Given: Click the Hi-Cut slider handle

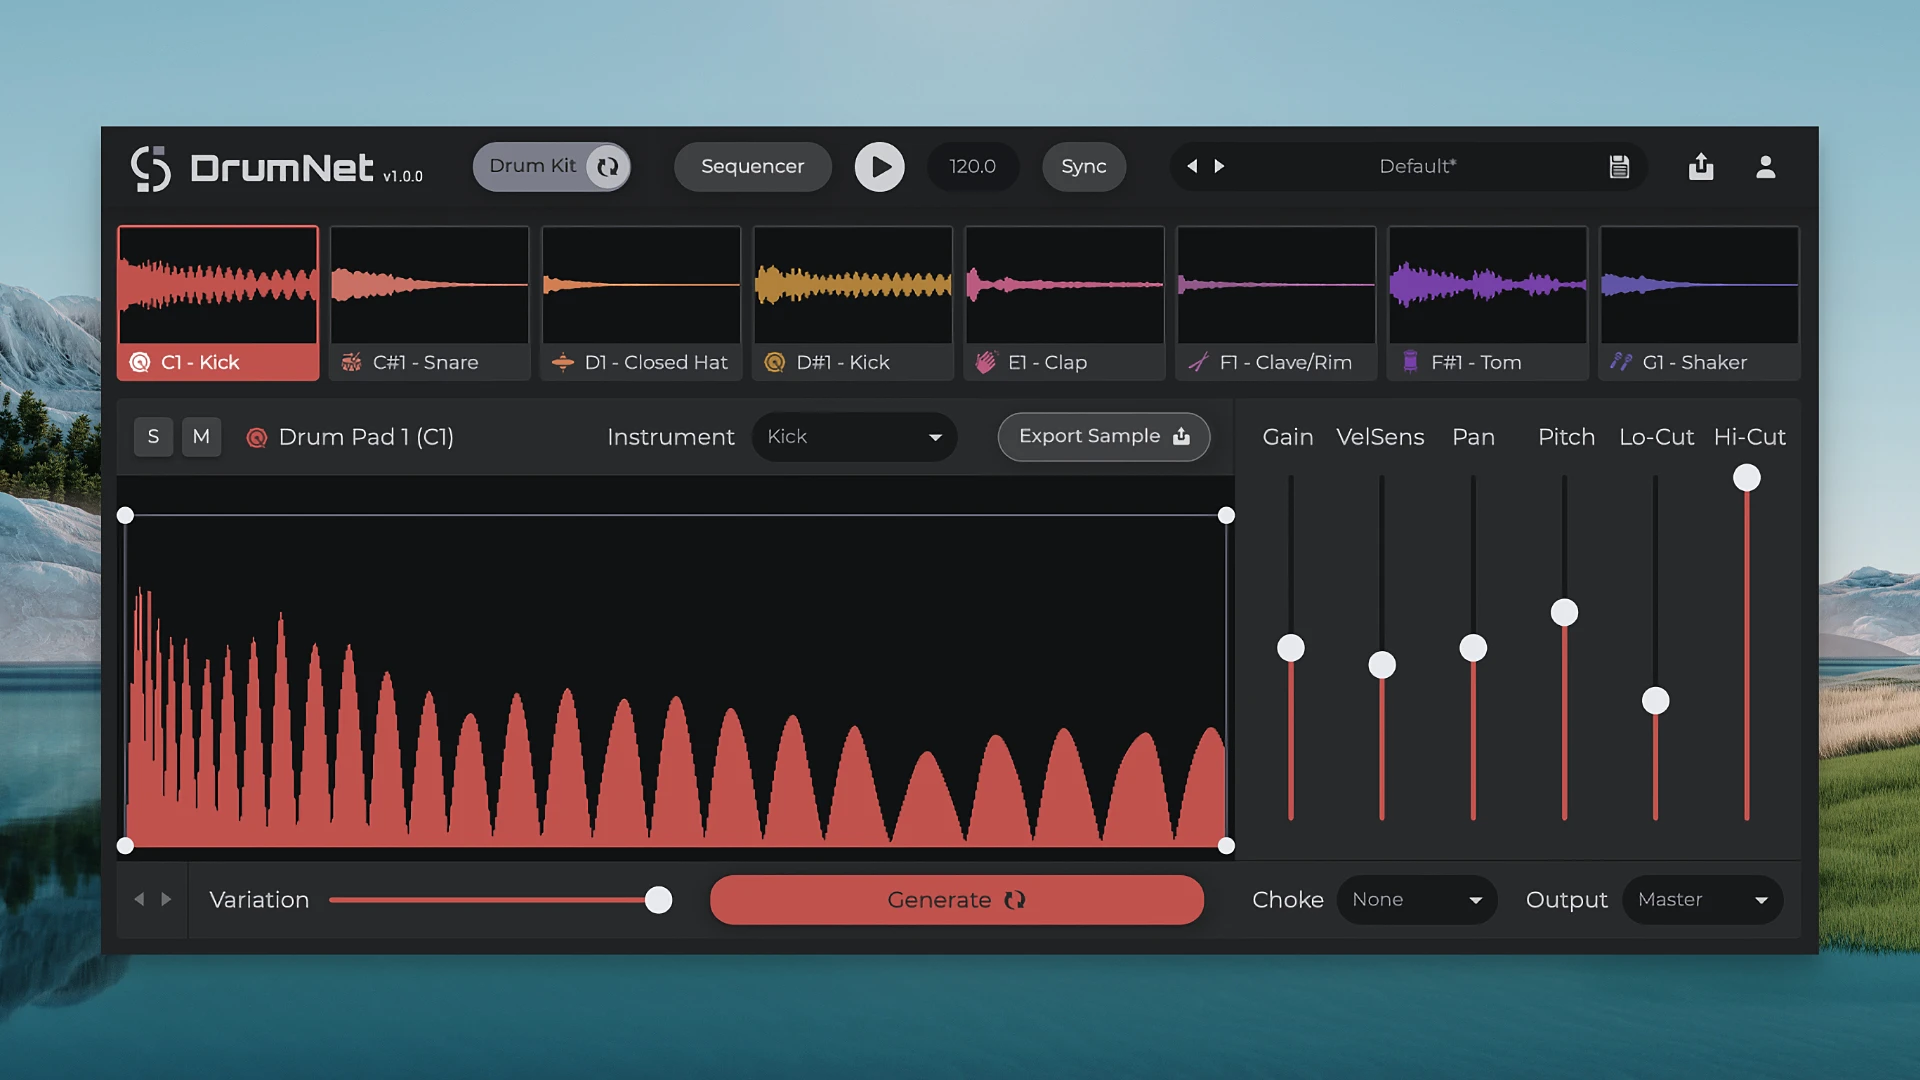Looking at the screenshot, I should [1747, 478].
